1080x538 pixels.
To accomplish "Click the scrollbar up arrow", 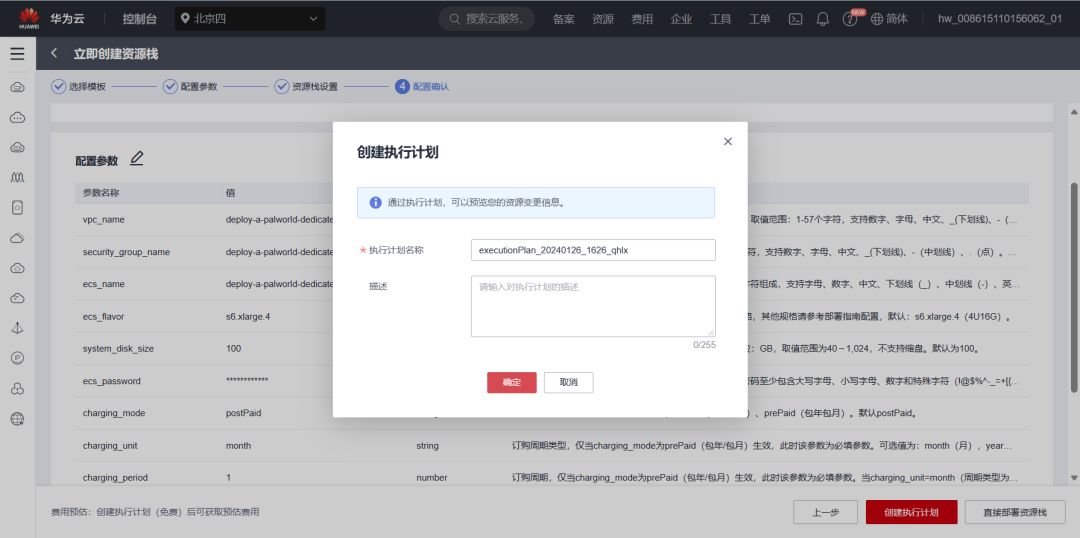I will click(1073, 111).
